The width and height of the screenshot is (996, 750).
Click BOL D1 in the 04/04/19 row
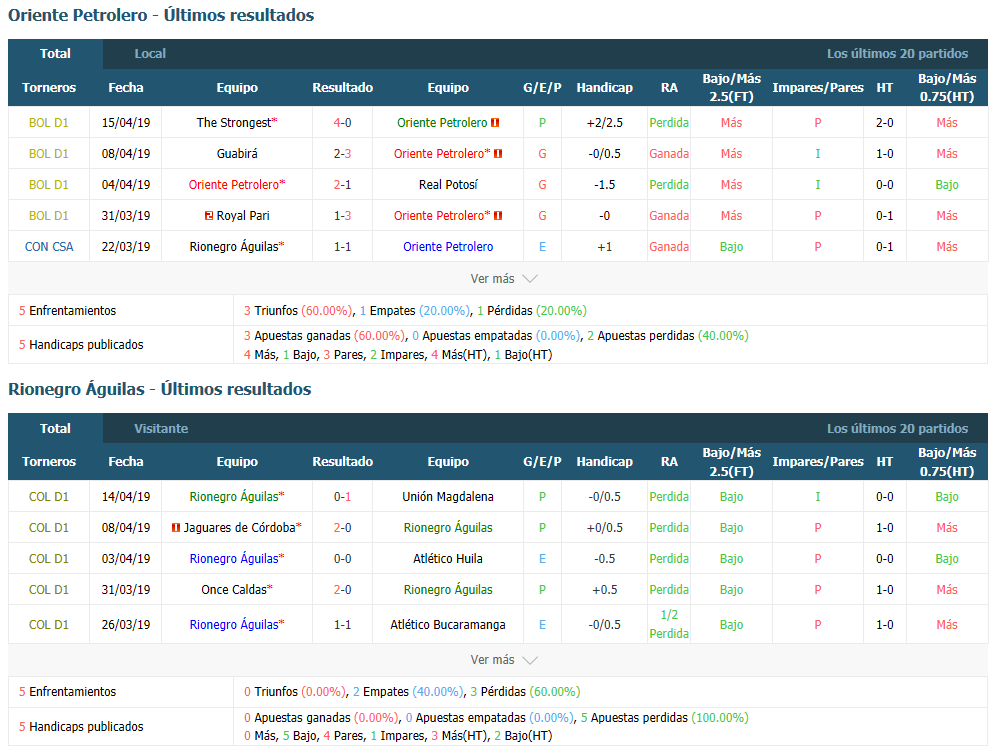(49, 185)
